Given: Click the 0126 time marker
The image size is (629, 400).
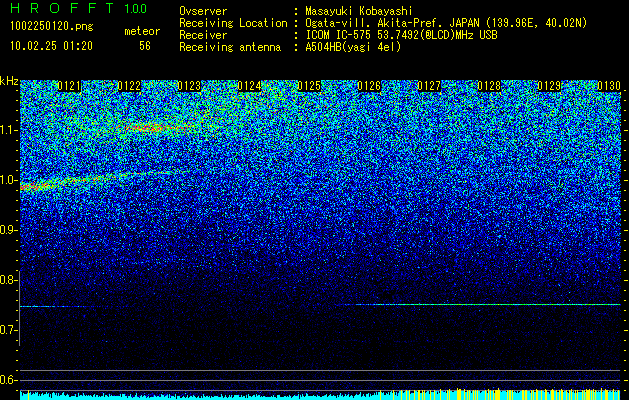Looking at the screenshot, I should (x=369, y=86).
